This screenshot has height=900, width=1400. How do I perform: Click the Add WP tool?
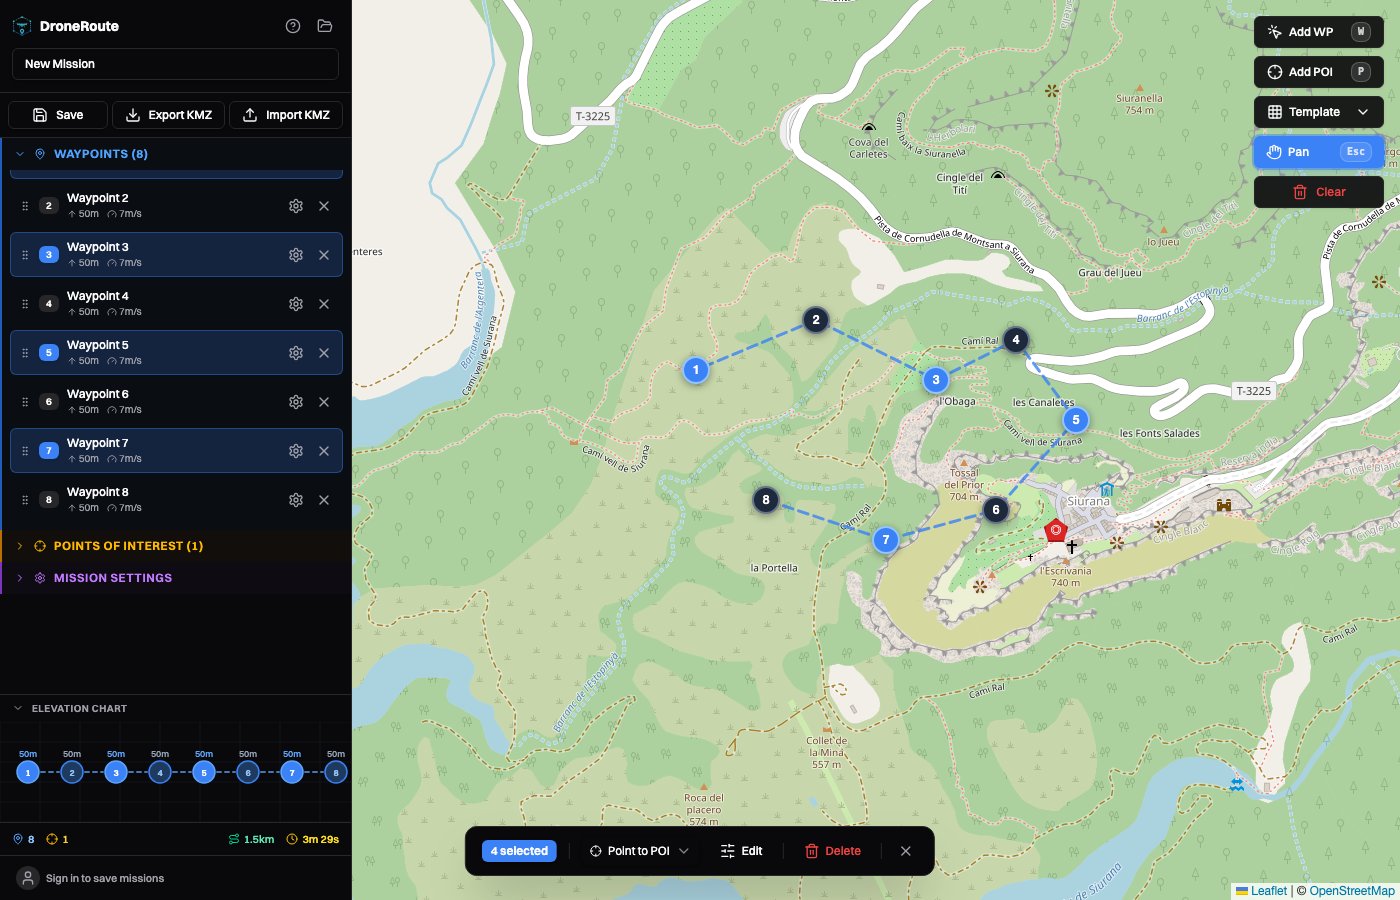point(1318,31)
